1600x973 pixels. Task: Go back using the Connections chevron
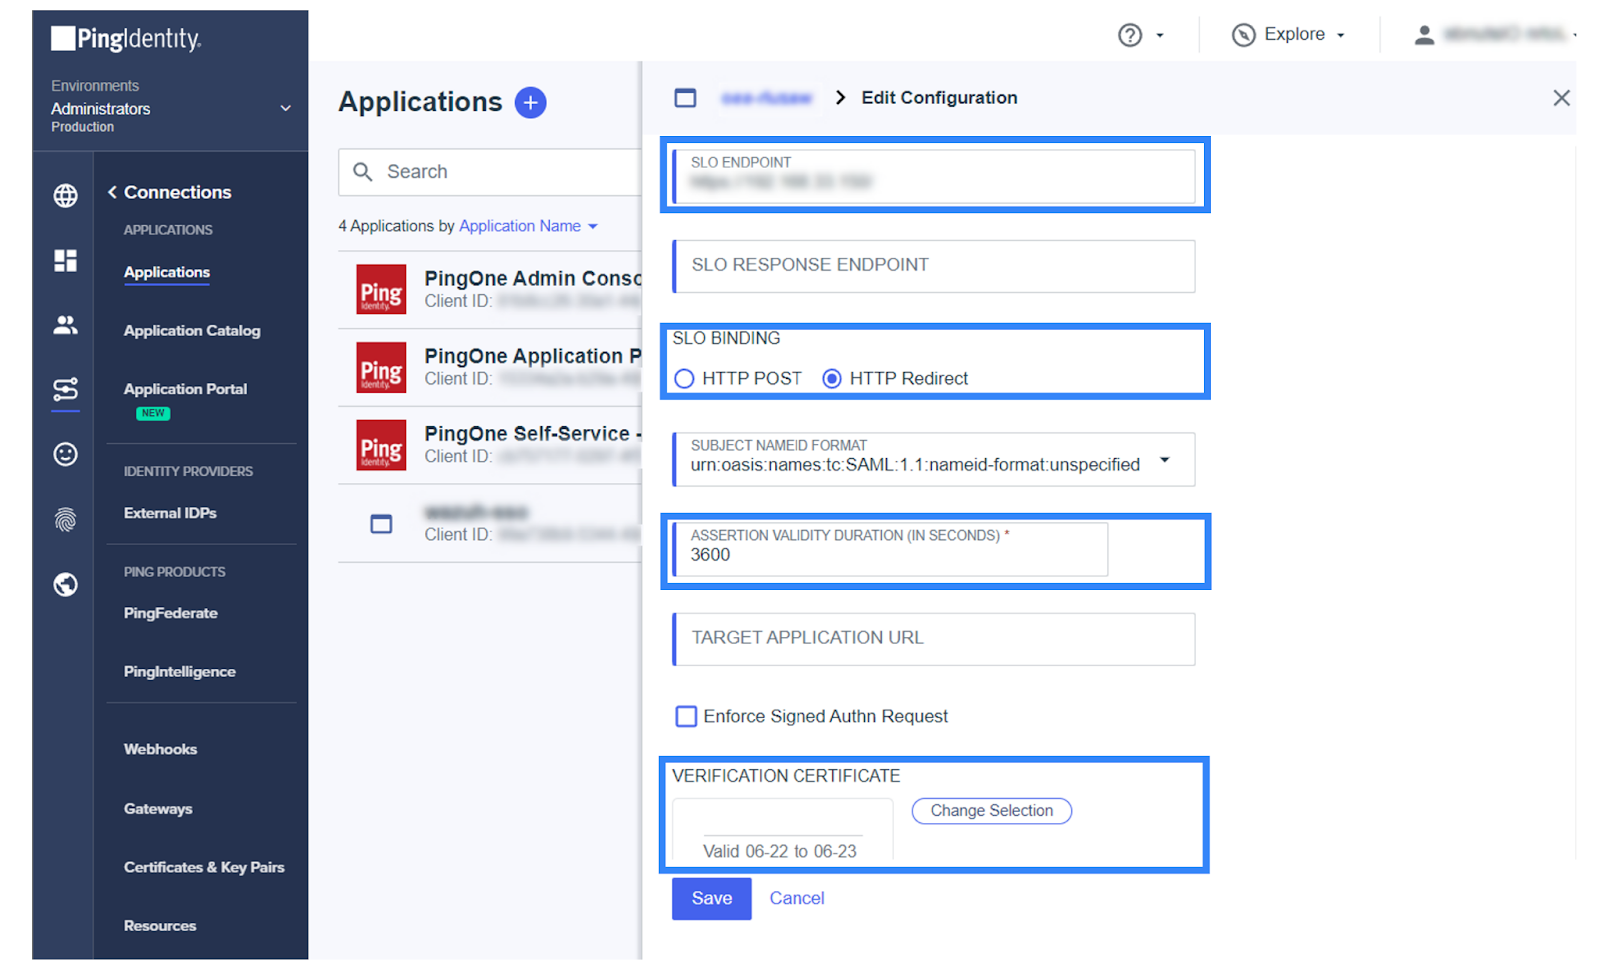pos(113,192)
